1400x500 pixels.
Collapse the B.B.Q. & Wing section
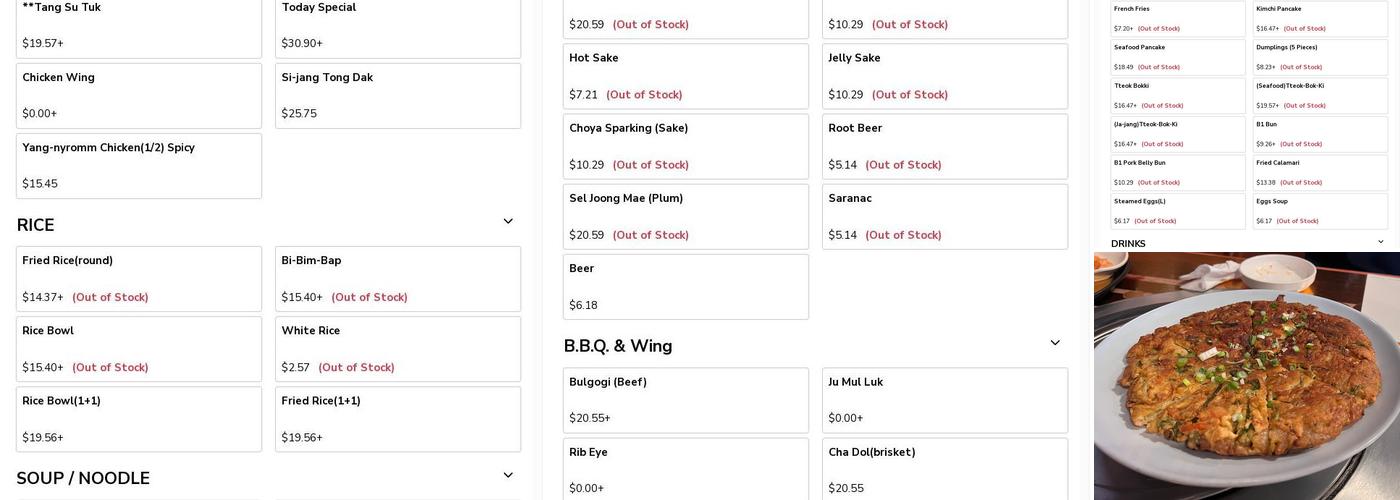[x=1055, y=344]
